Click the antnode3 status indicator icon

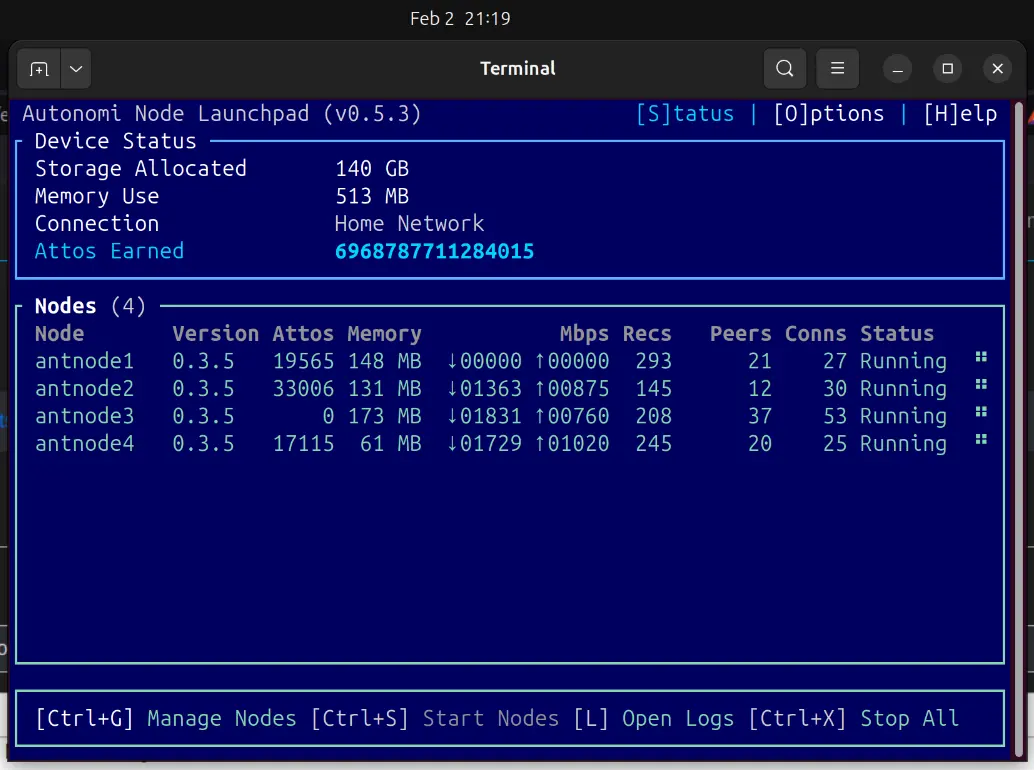(x=981, y=412)
